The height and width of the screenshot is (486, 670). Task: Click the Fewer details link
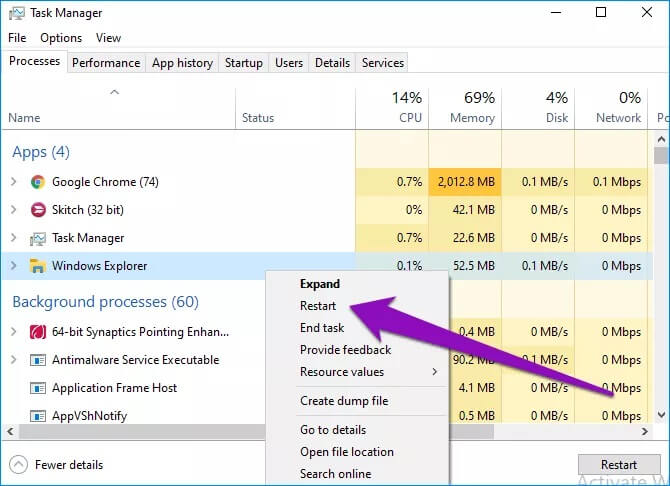tap(69, 465)
